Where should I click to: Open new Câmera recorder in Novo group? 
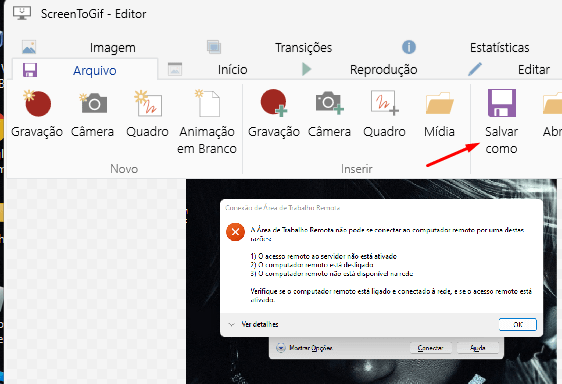92,115
